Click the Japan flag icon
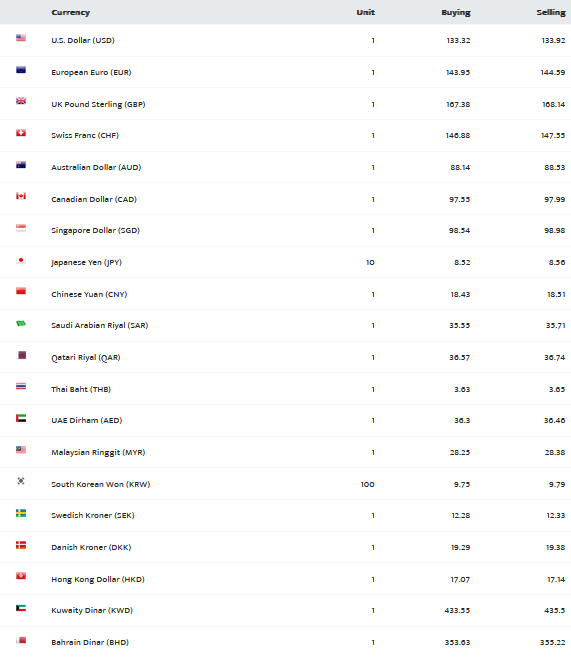 [x=21, y=260]
